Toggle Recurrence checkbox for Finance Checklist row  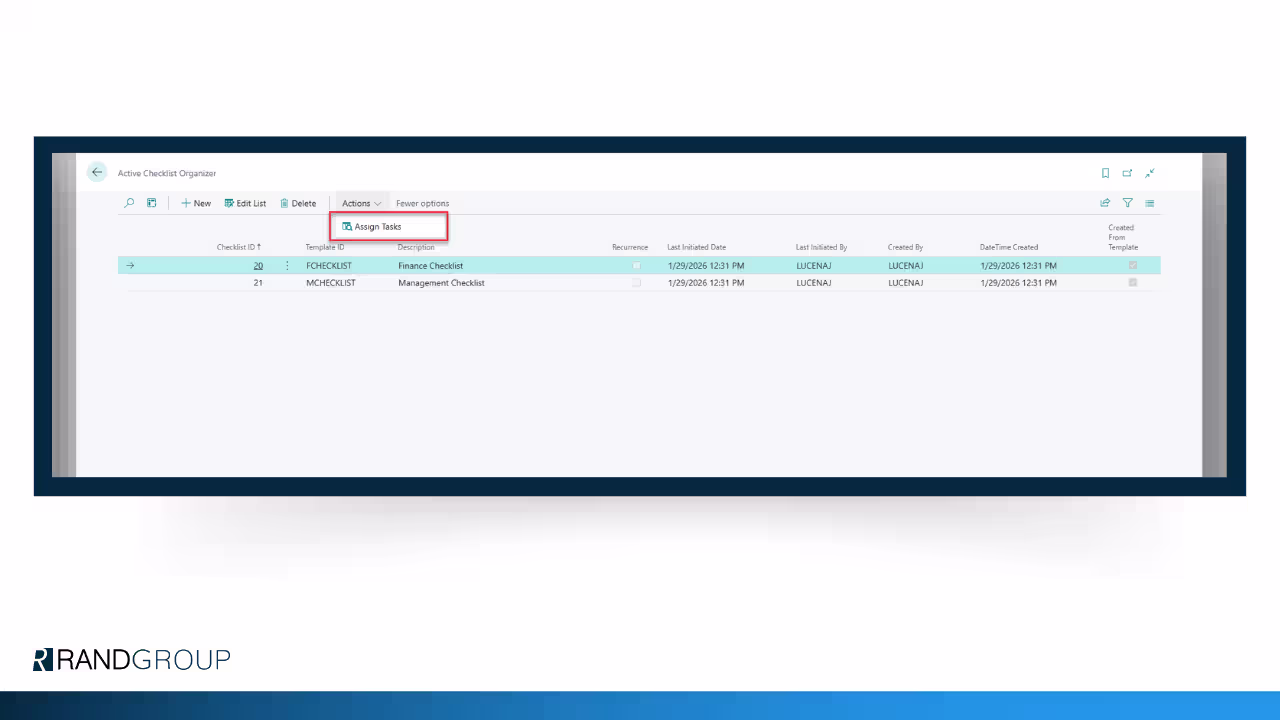tap(636, 265)
